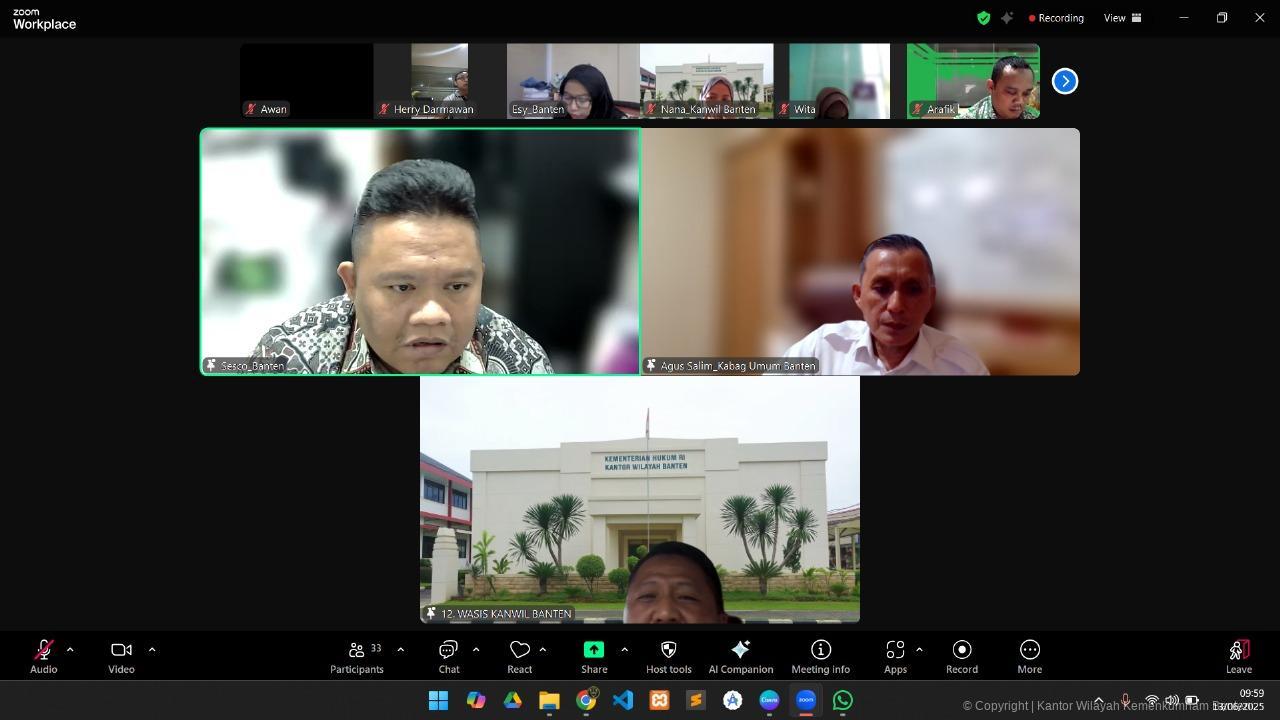Toggle camera with the Video button
This screenshot has width=1280, height=720.
tap(121, 655)
